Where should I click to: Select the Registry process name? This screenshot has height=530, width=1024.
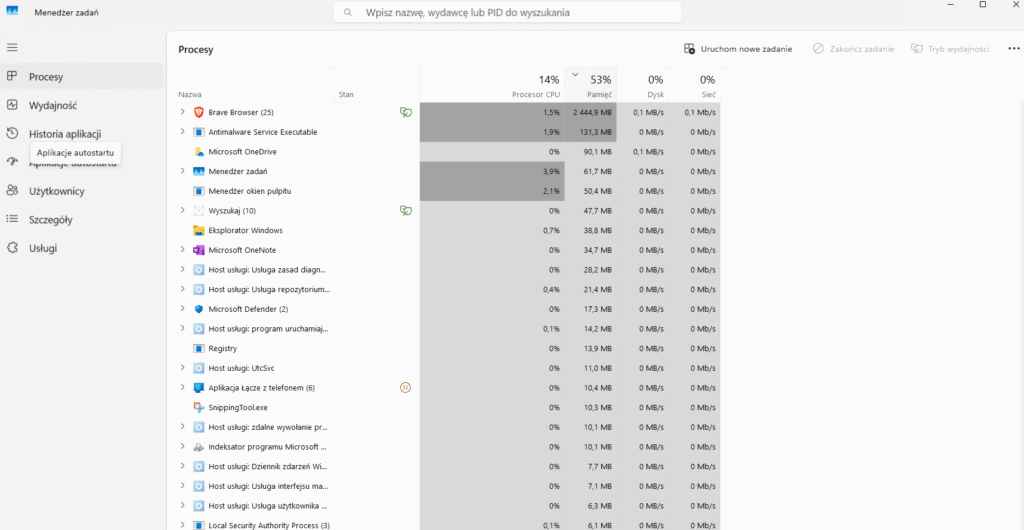223,349
